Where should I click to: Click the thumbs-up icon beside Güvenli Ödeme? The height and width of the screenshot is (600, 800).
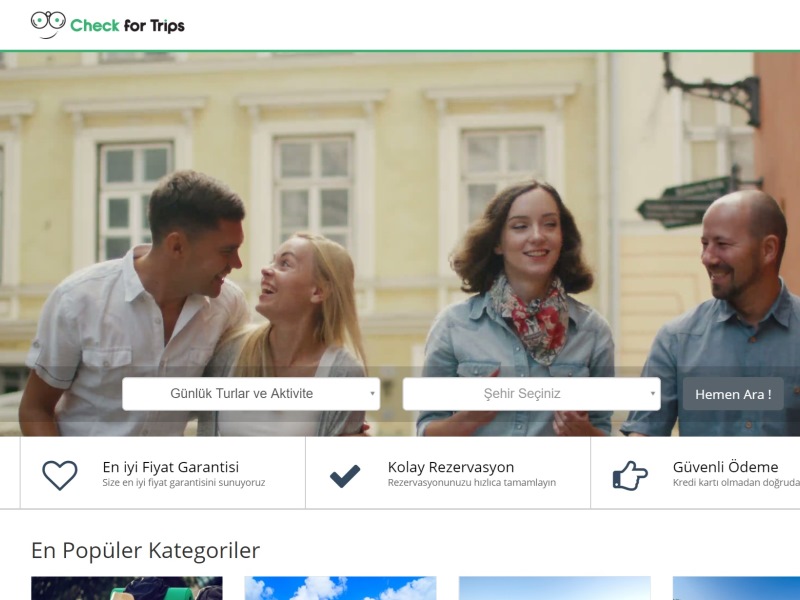point(630,475)
